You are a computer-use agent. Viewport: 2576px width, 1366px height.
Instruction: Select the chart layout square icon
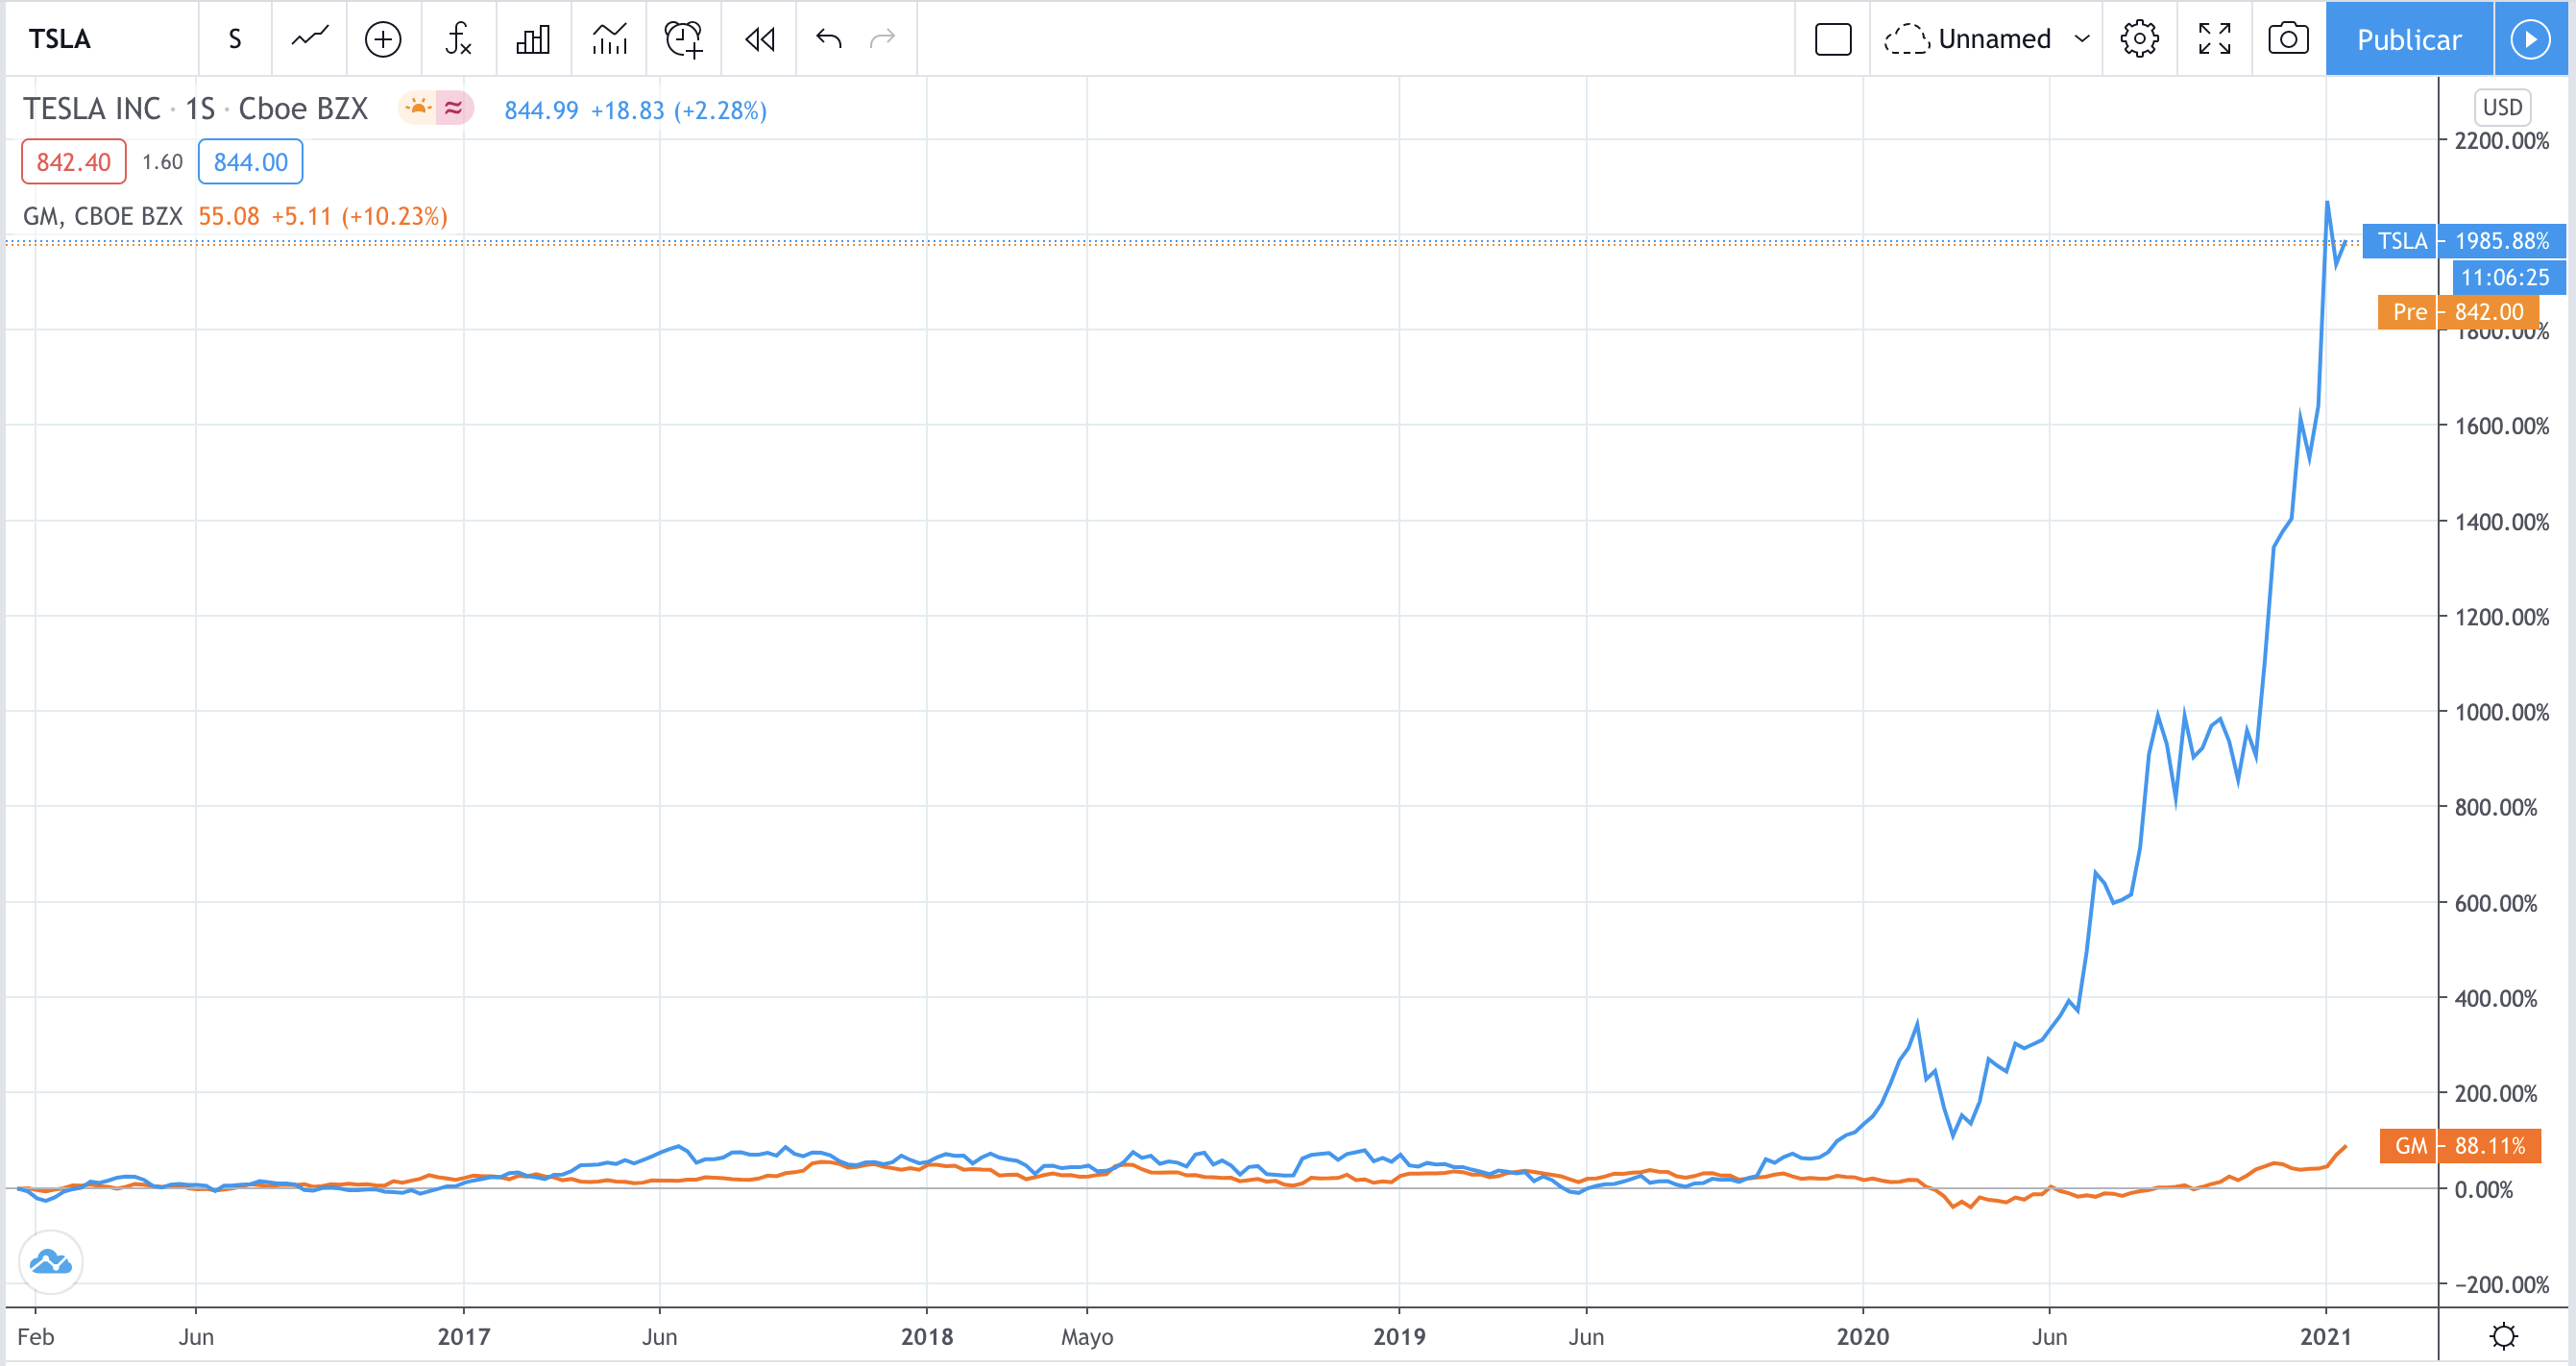1833,39
